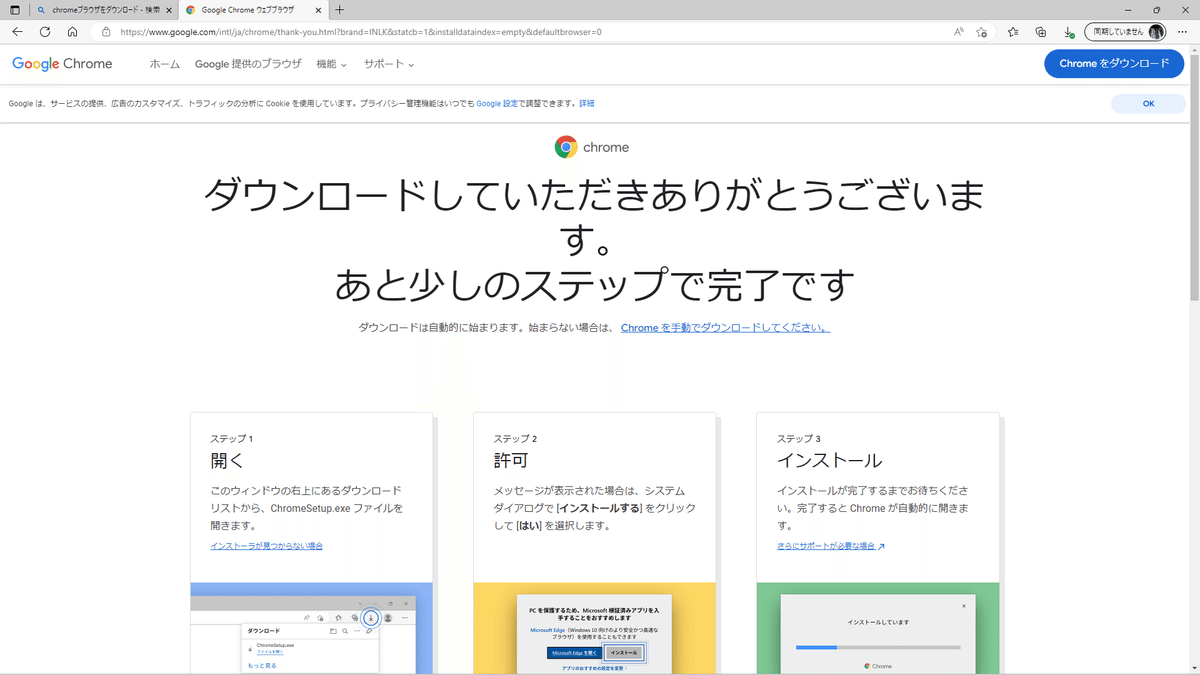The image size is (1200, 675).
Task: Click the ダウンロードしていただきありがとうございます heading
Action: [595, 217]
